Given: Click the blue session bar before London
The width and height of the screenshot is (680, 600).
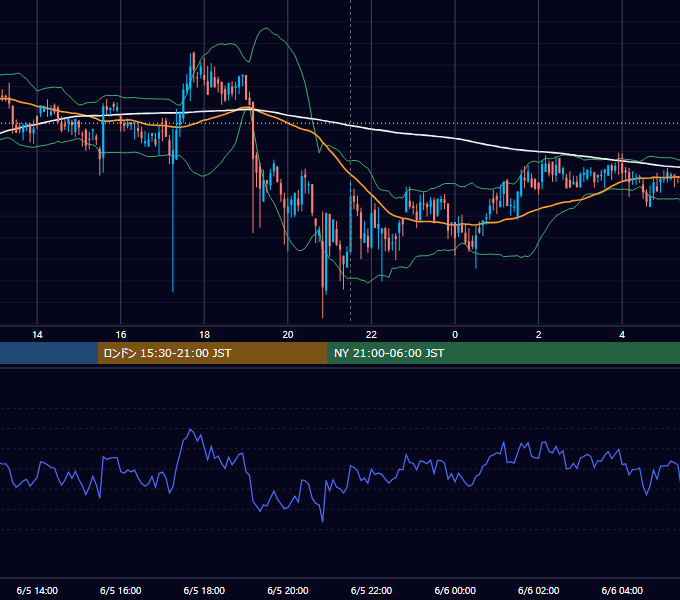Looking at the screenshot, I should tap(49, 353).
